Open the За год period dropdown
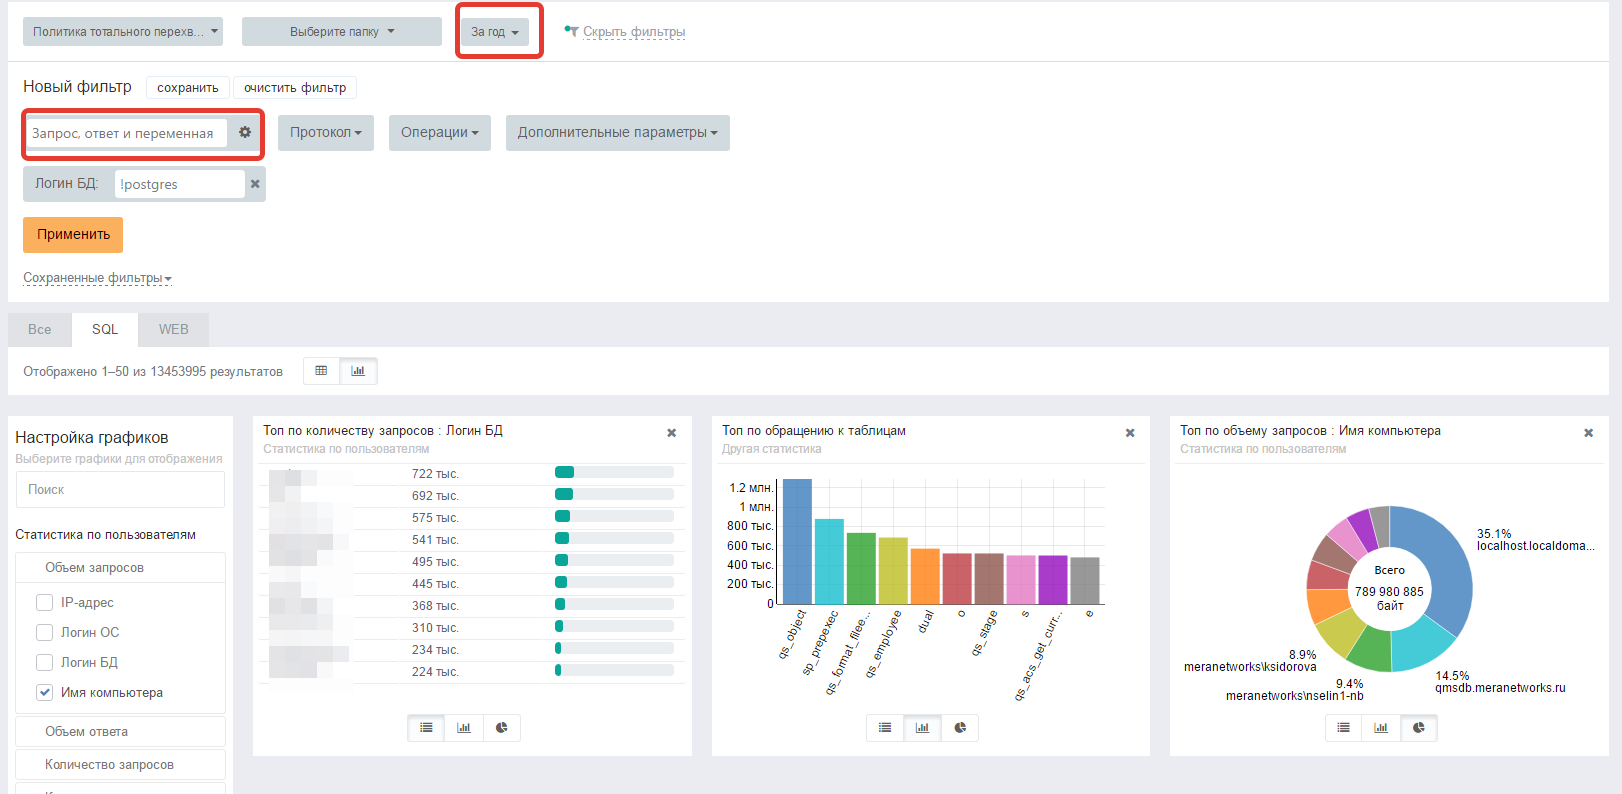1622x794 pixels. pos(494,32)
